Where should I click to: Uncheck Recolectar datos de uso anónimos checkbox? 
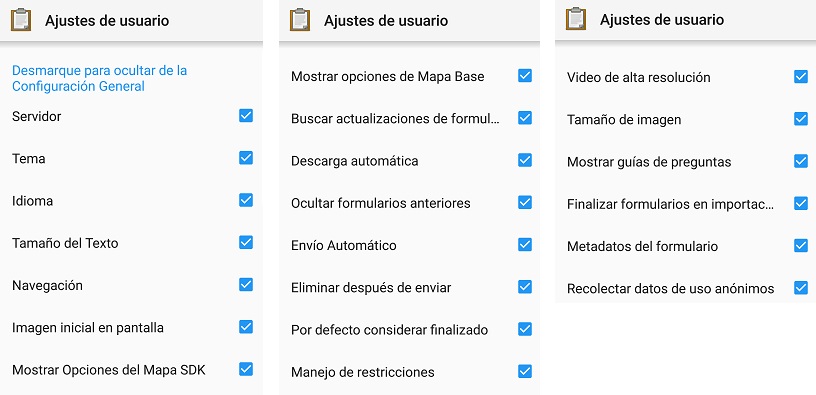pos(801,287)
